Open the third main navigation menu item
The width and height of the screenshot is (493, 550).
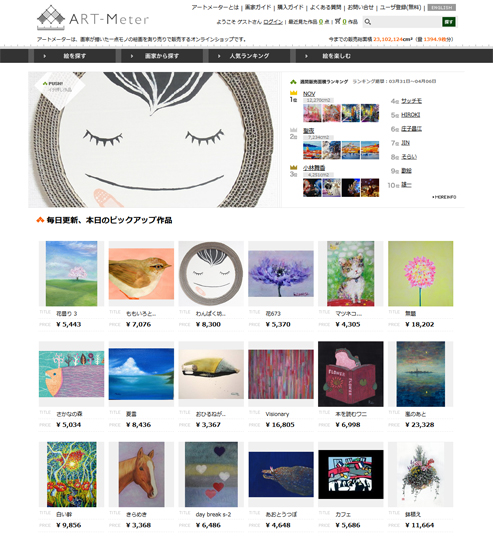click(249, 56)
